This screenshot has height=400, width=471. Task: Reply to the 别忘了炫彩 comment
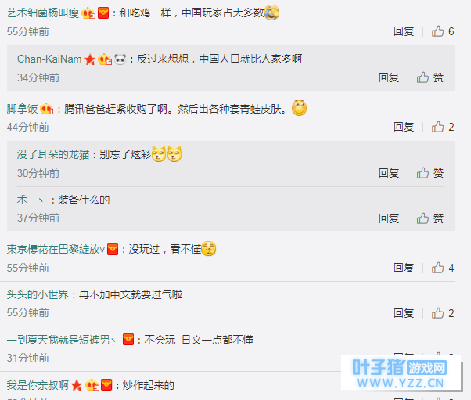(389, 173)
